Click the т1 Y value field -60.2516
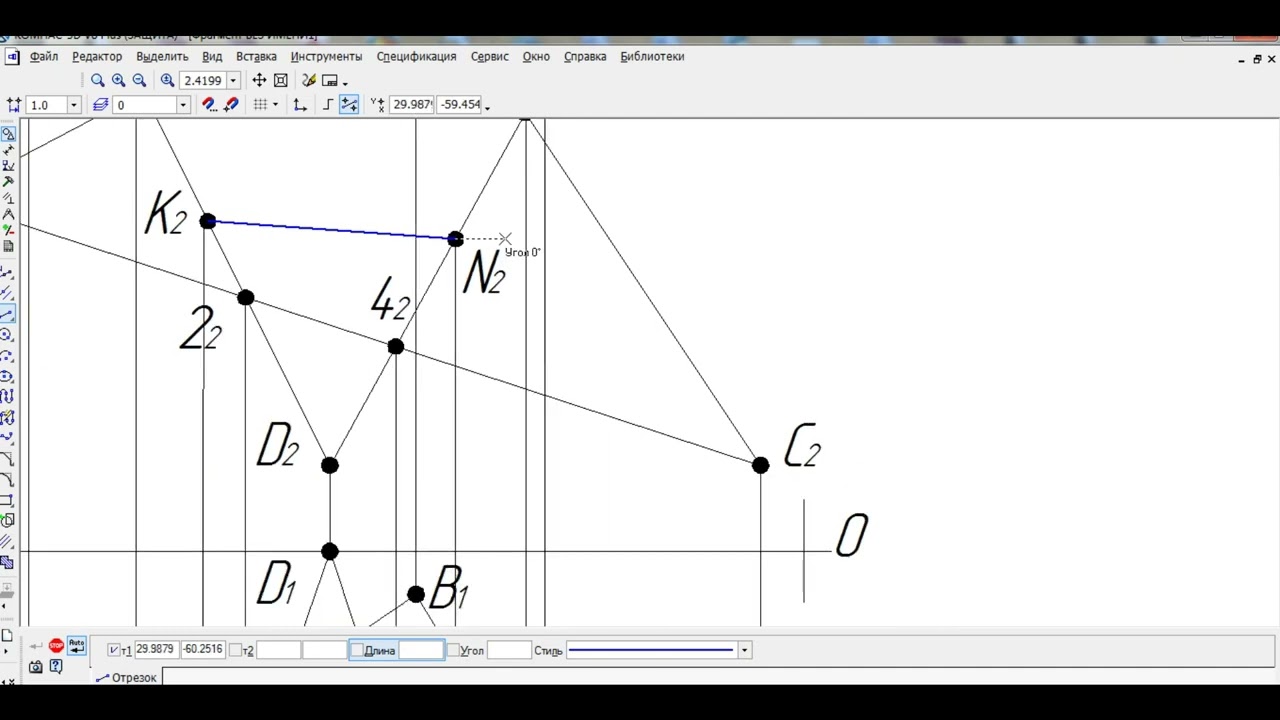This screenshot has height=720, width=1280. [x=203, y=650]
